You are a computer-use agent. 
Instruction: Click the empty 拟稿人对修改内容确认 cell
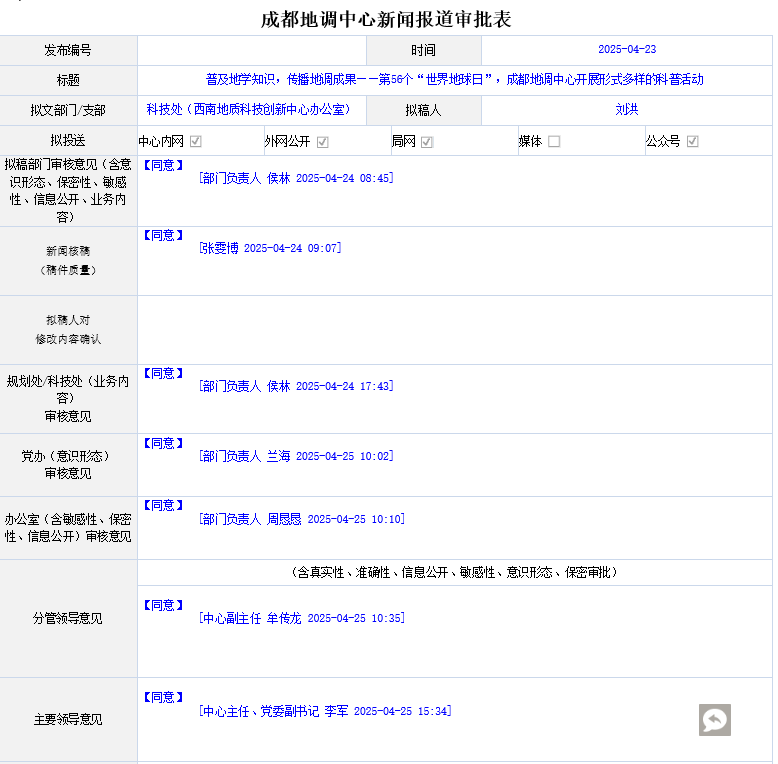[x=454, y=330]
